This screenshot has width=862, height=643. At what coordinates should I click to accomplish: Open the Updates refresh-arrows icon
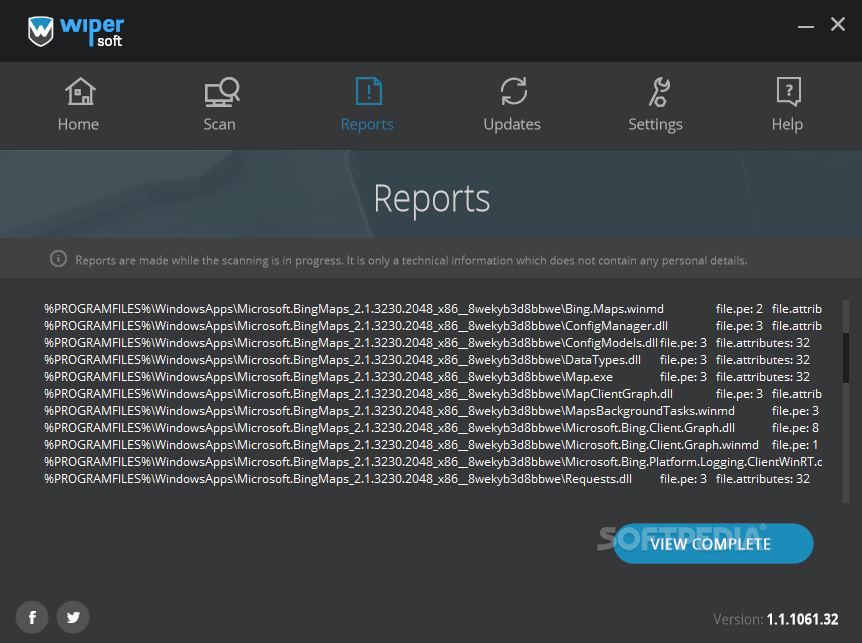point(513,91)
